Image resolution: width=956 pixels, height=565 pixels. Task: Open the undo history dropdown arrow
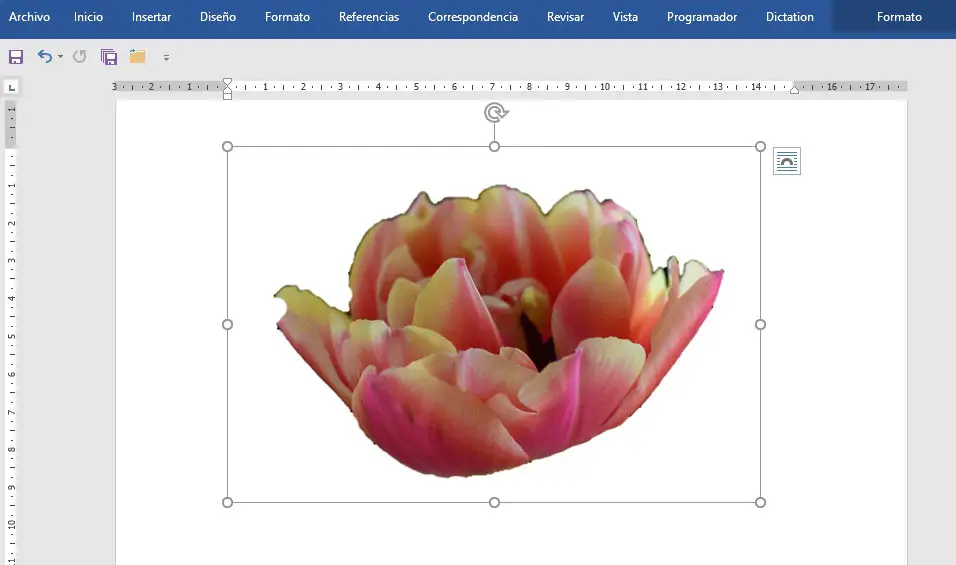[60, 57]
